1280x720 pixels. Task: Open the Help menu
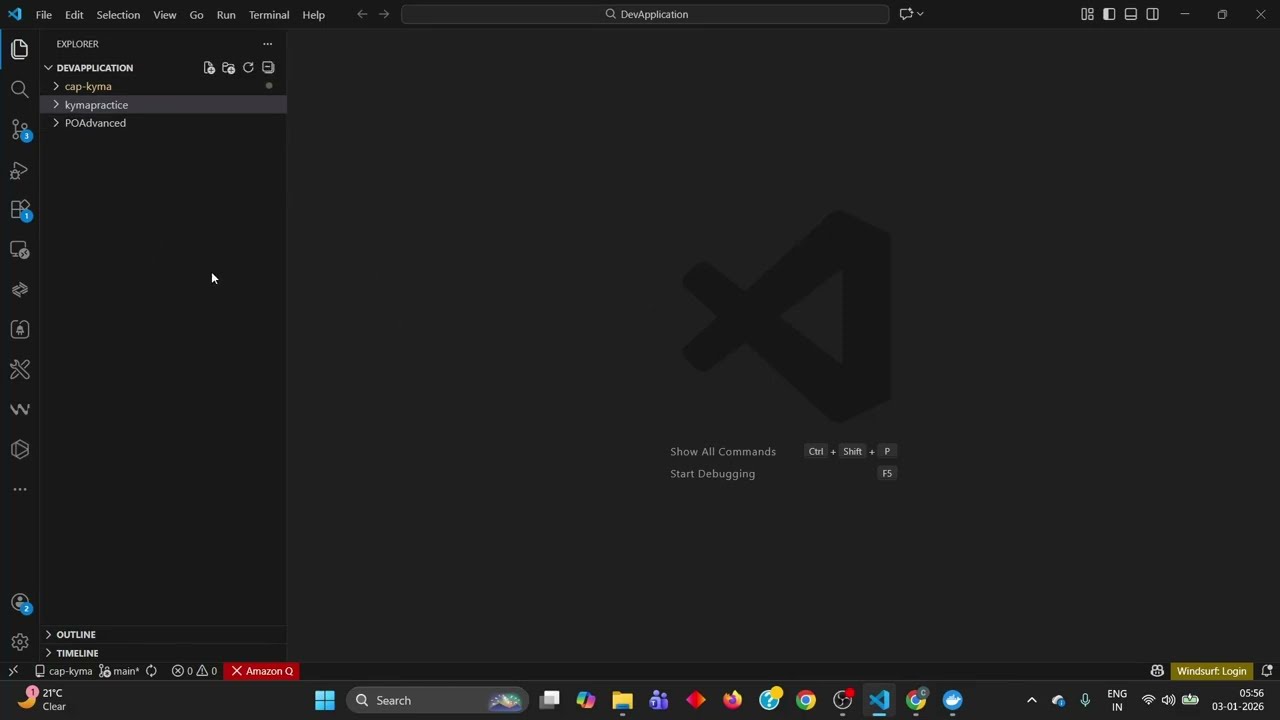pos(314,15)
